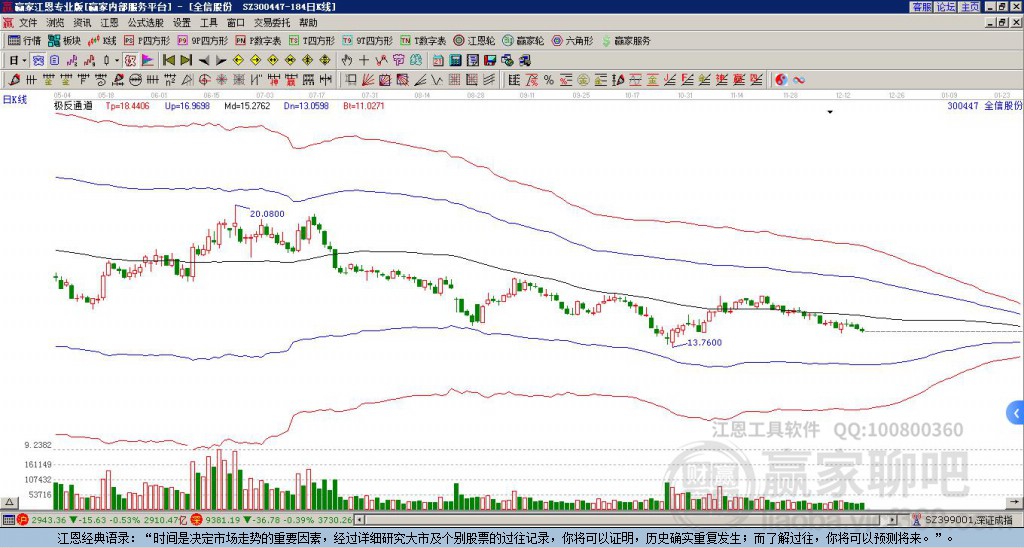Click the save floppy disk icon

[x=490, y=61]
